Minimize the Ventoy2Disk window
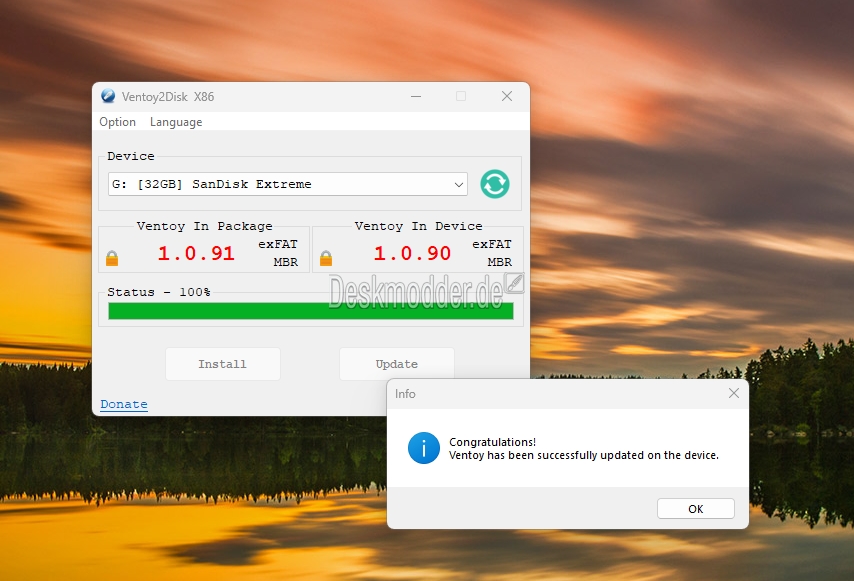 (x=416, y=96)
